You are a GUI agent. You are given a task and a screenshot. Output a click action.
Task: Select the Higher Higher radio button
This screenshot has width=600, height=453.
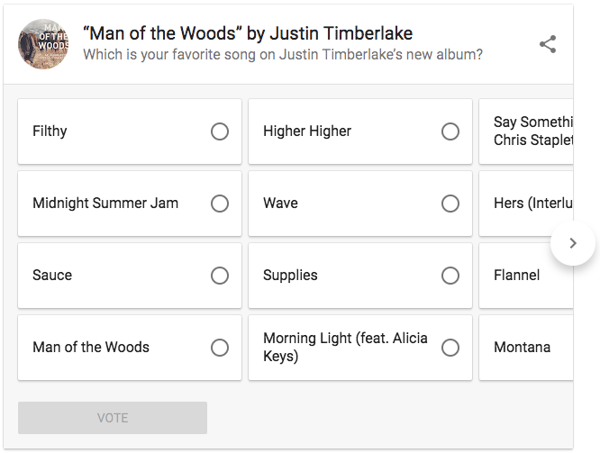click(450, 131)
